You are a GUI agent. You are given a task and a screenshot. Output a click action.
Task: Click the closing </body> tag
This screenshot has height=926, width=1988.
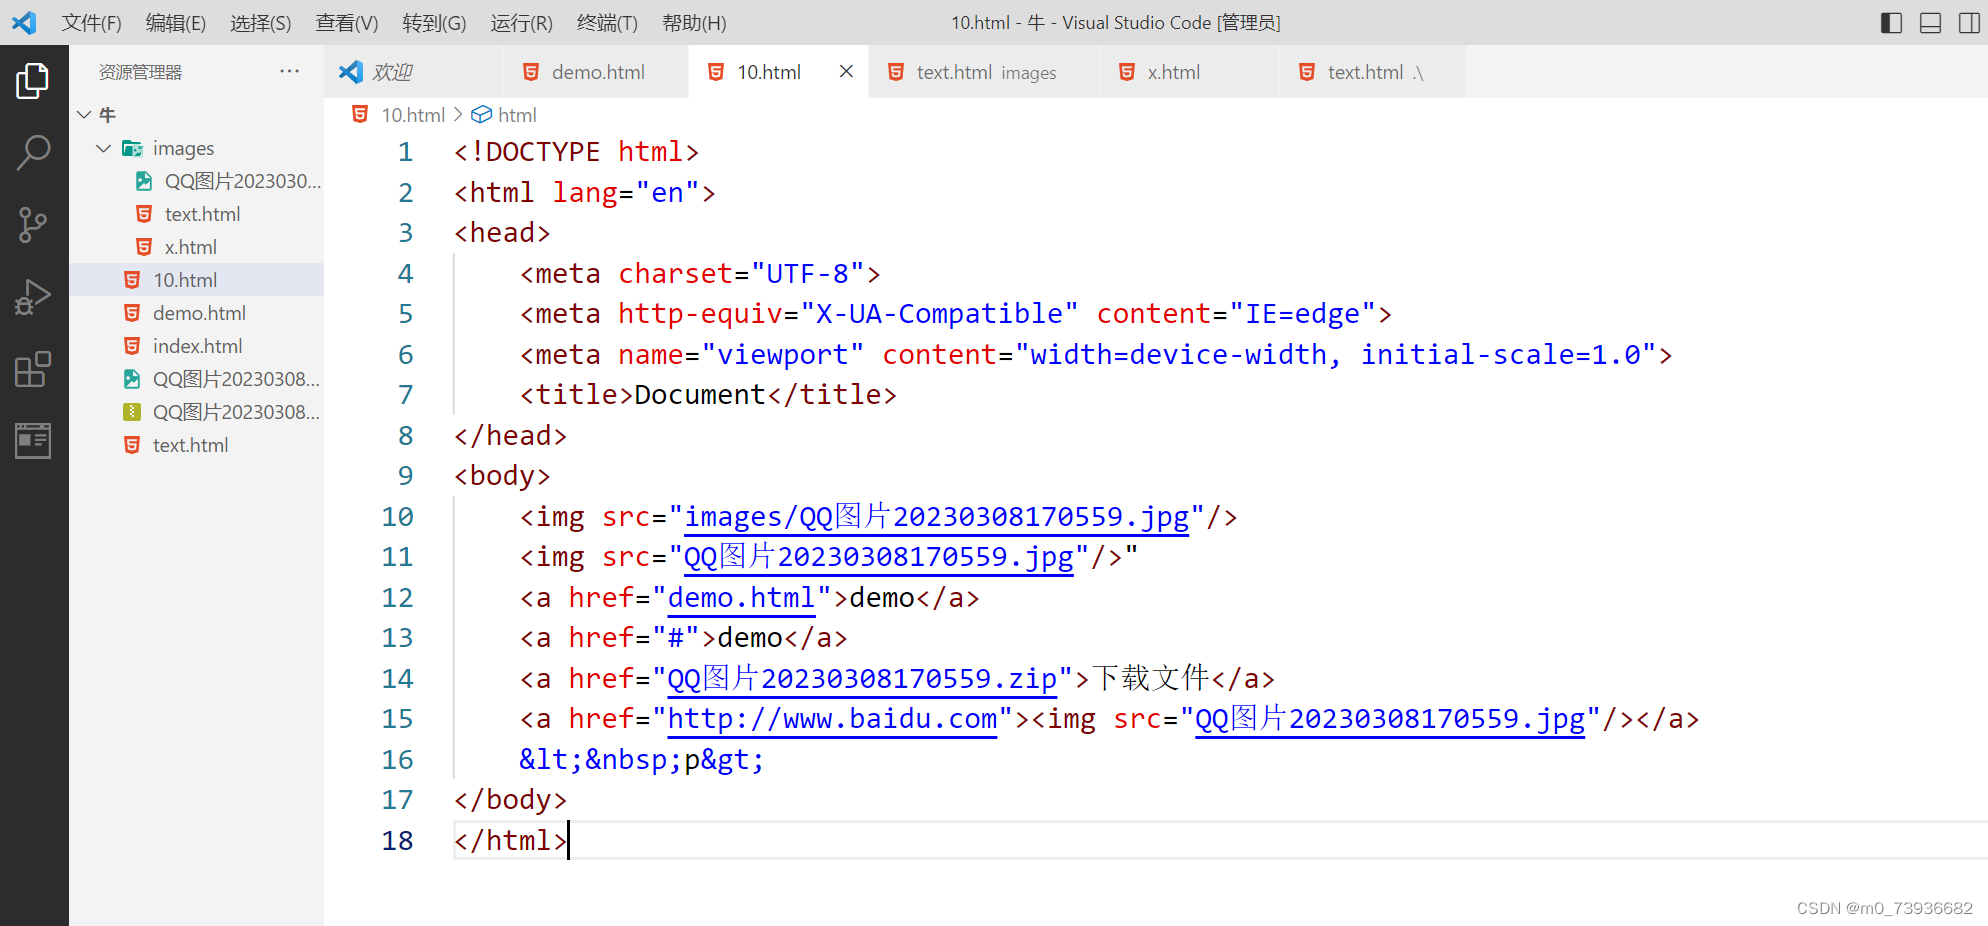510,800
